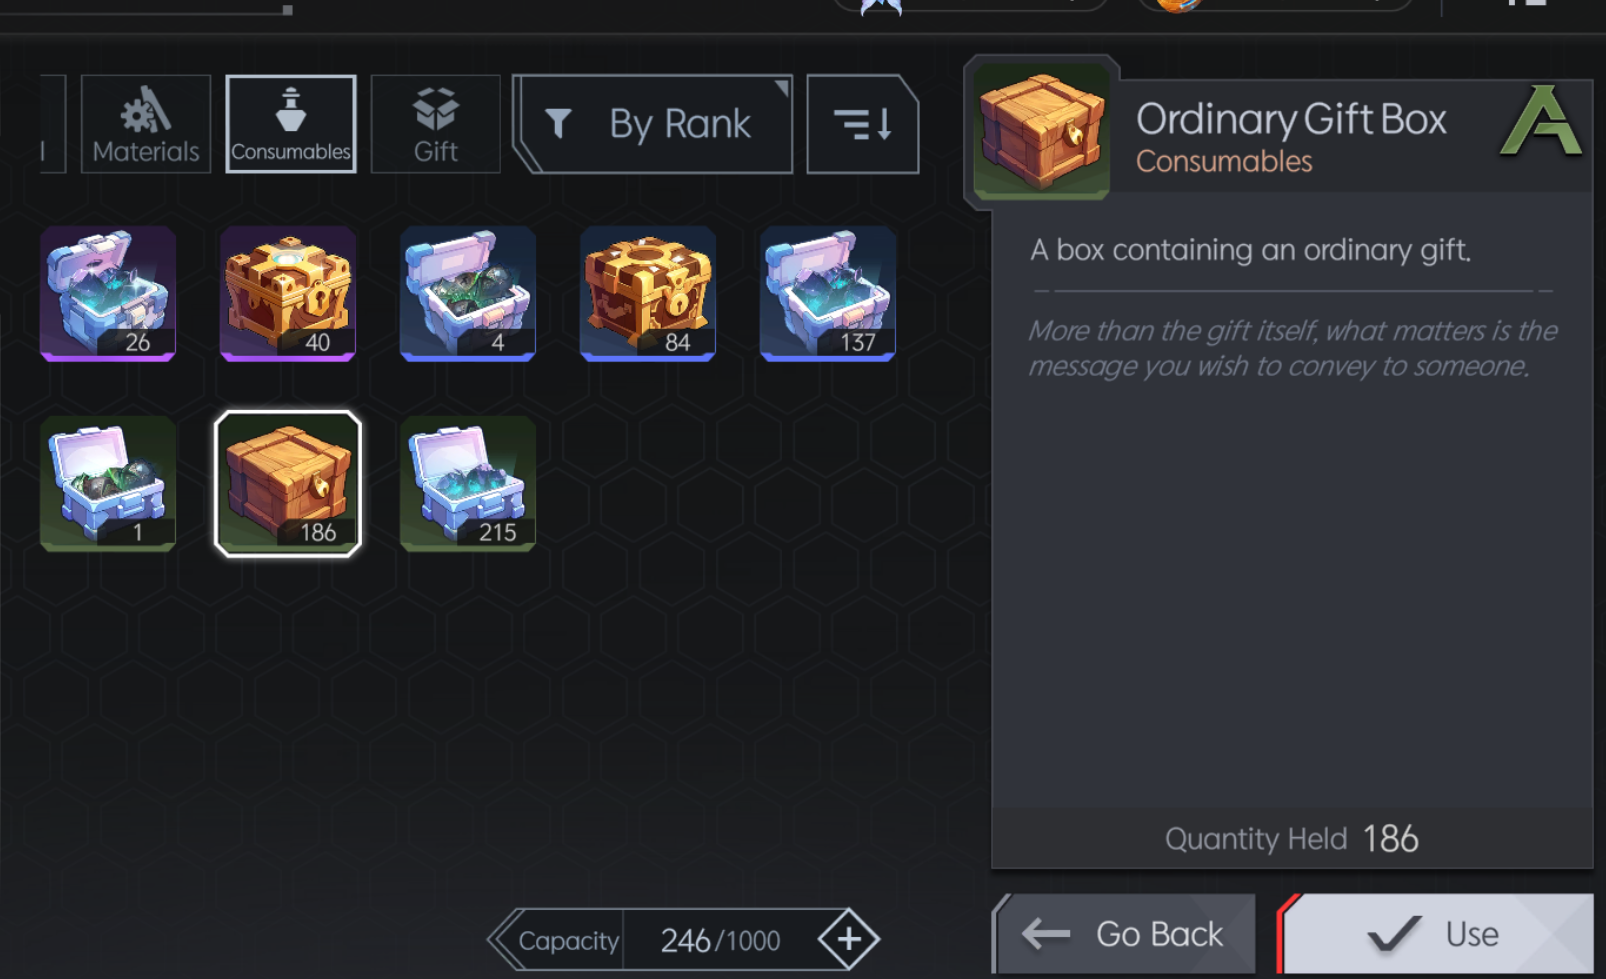Switch to the Gift tab

(436, 124)
